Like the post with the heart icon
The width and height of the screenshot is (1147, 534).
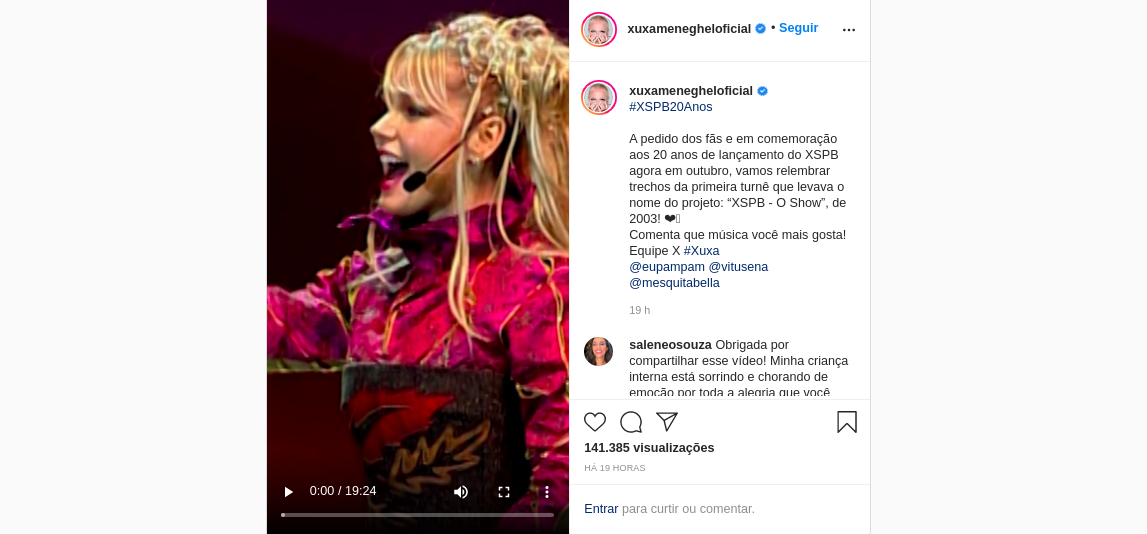pyautogui.click(x=595, y=422)
